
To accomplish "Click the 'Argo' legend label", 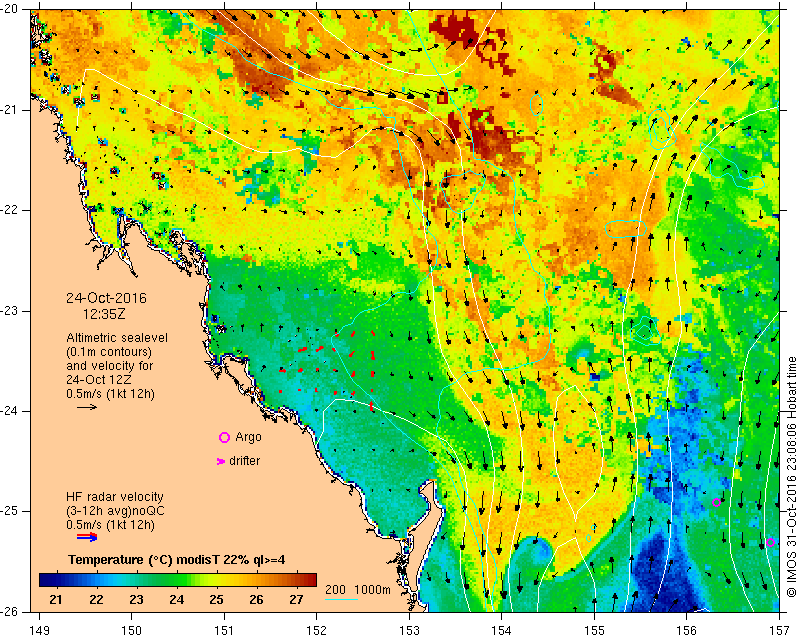I will pyautogui.click(x=248, y=437).
